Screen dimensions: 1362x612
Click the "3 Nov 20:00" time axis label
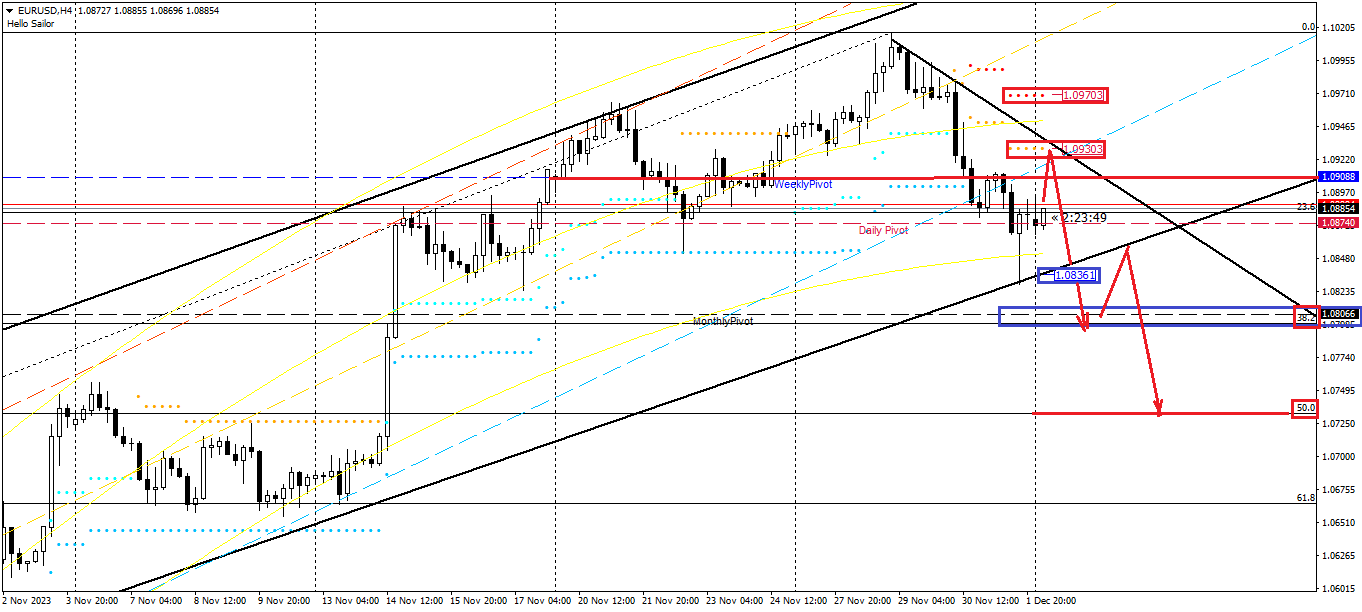point(93,602)
